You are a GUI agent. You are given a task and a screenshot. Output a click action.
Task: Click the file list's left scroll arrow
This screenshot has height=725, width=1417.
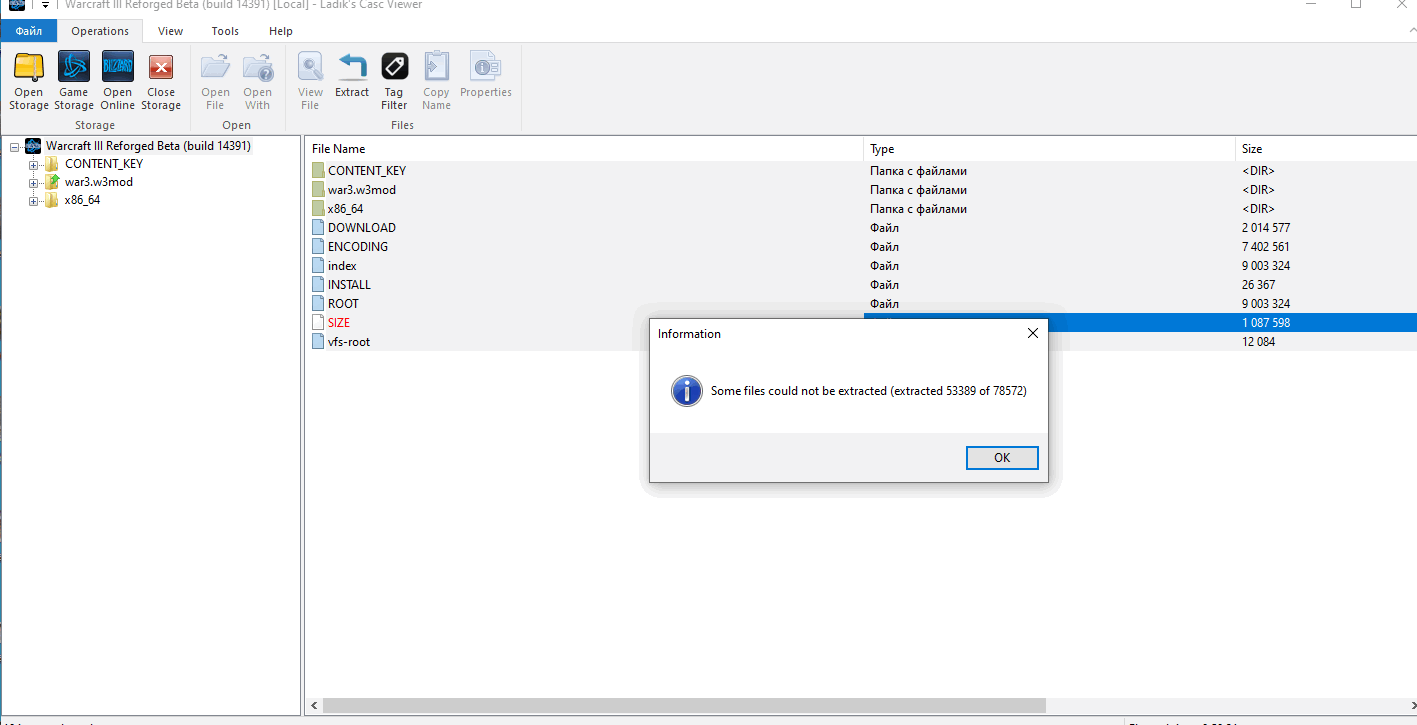pyautogui.click(x=312, y=706)
